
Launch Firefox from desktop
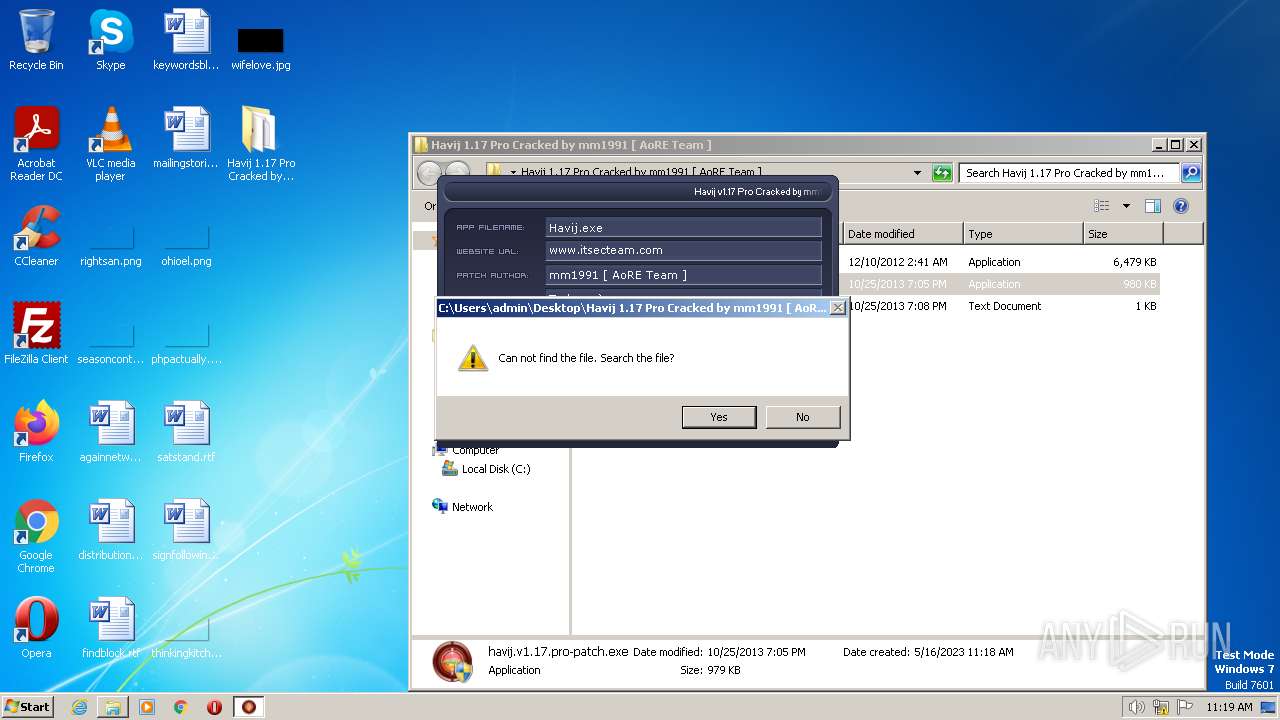tap(36, 432)
